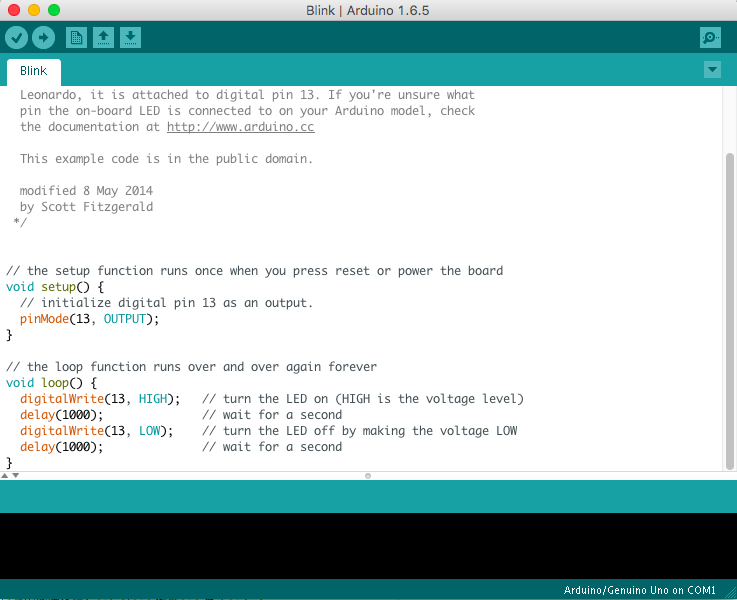Viewport: 737px width, 600px height.
Task: Click the line 'void loop() {'
Action: [52, 382]
